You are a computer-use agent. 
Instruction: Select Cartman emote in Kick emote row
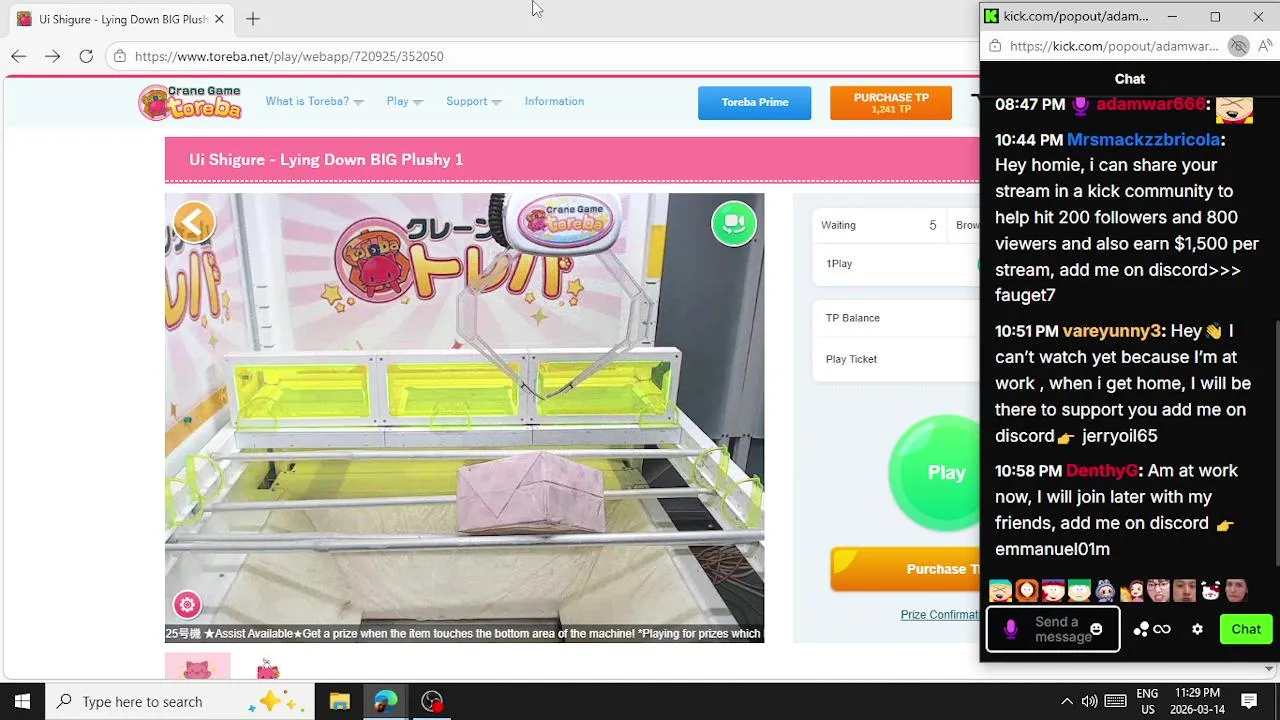coord(1000,590)
